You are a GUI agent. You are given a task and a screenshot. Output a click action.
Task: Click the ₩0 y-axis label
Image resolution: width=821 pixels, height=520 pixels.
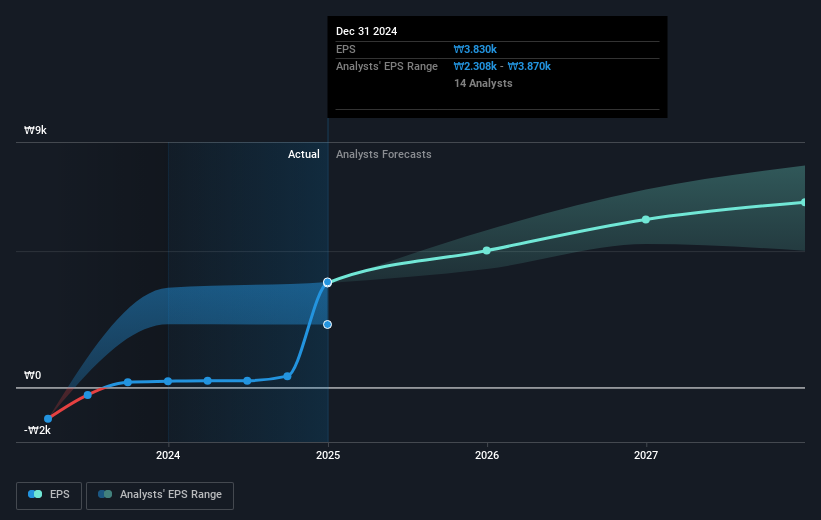(x=32, y=375)
